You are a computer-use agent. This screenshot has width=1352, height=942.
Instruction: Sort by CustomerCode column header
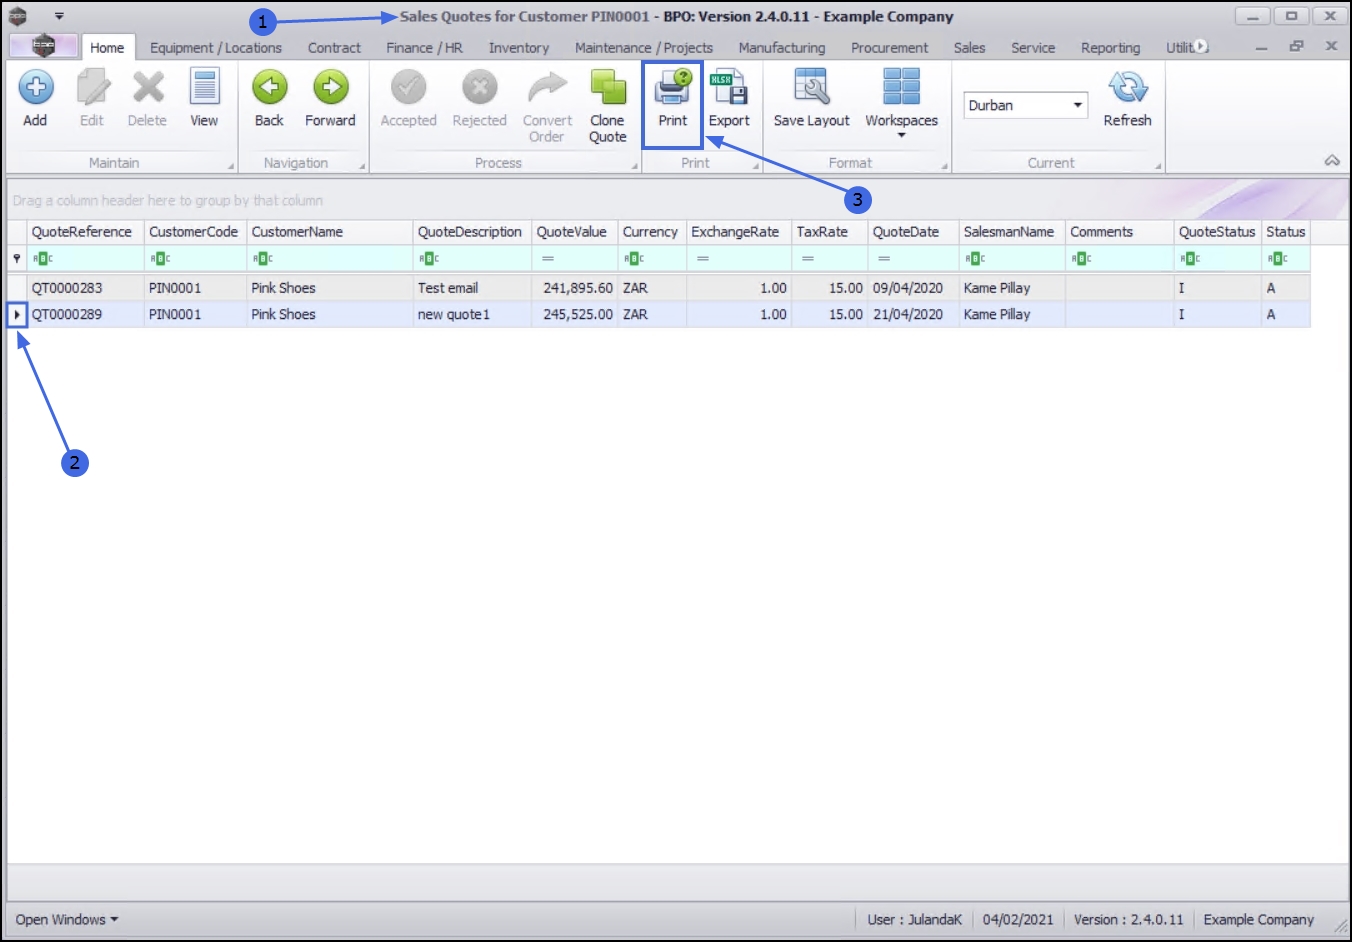tap(195, 232)
